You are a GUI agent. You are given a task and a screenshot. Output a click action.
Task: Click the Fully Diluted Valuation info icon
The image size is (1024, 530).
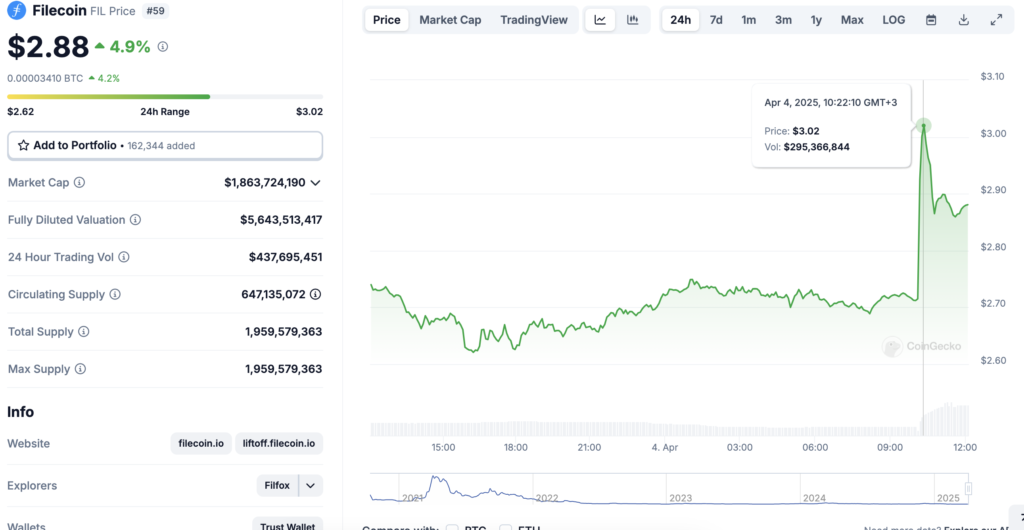[135, 220]
